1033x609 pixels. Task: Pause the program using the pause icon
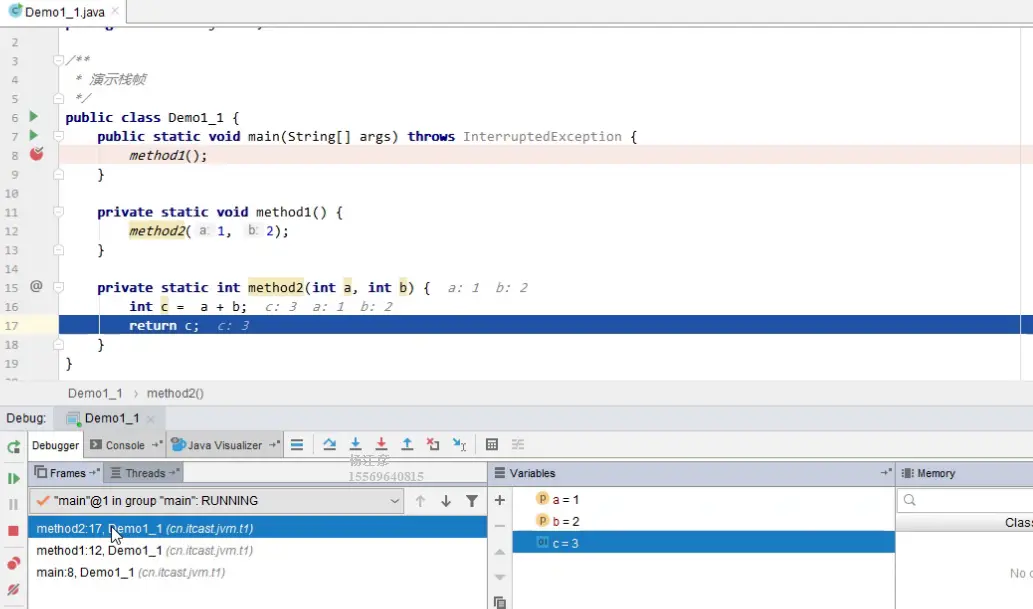click(x=13, y=504)
